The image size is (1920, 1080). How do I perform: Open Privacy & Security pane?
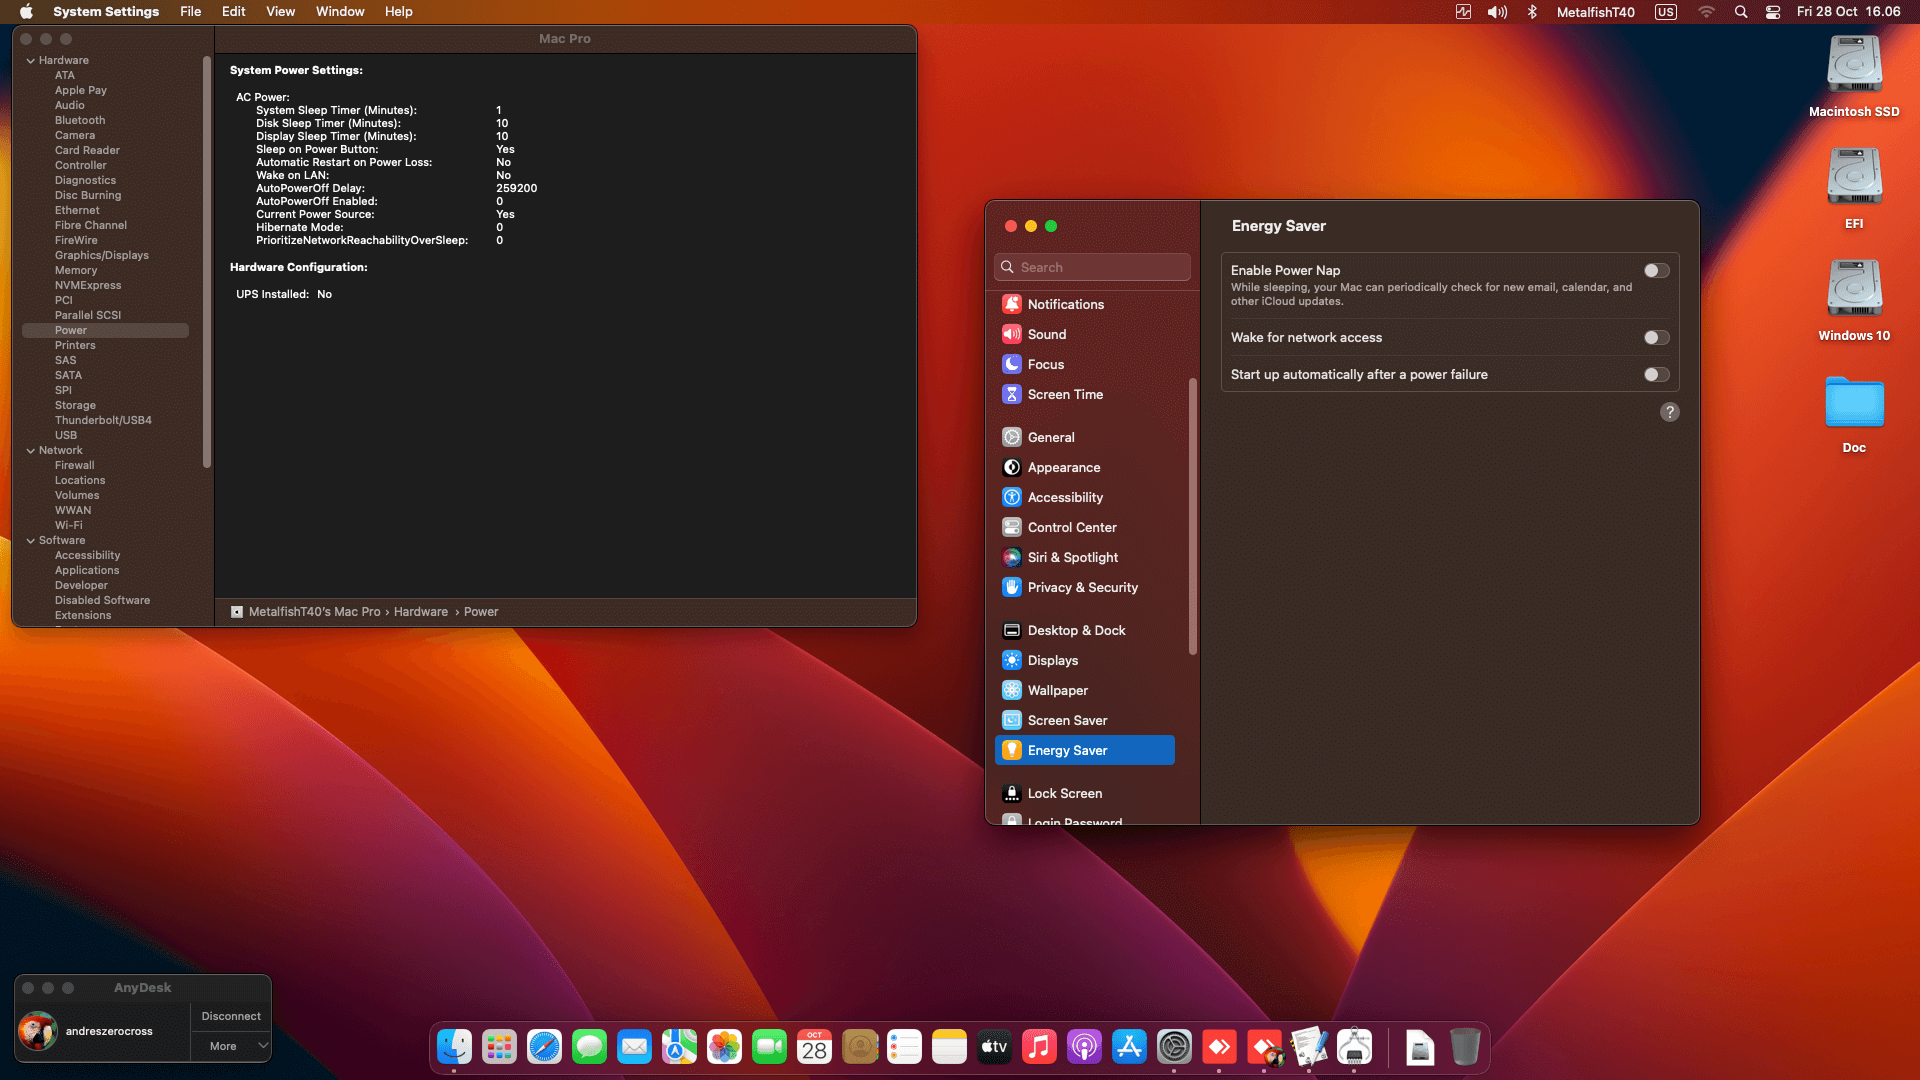[1082, 587]
